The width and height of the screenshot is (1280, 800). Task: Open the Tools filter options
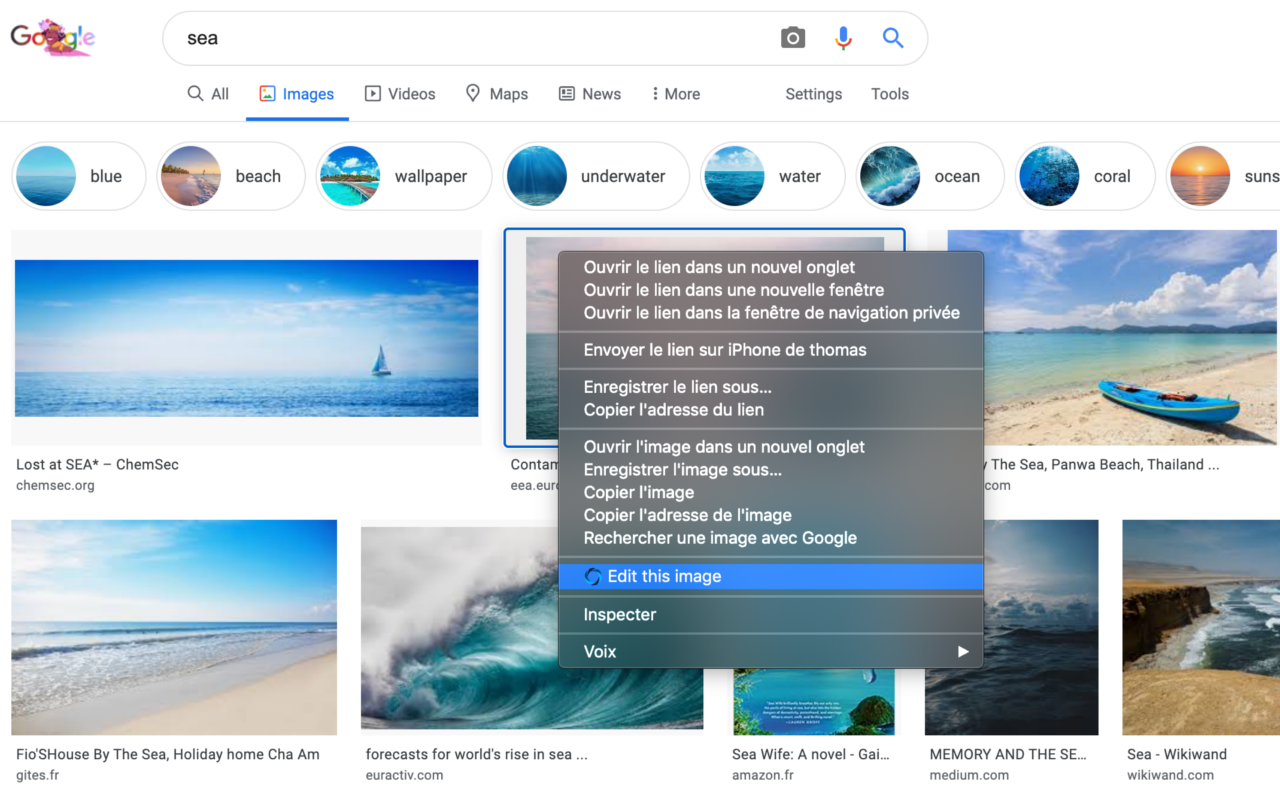click(x=890, y=94)
